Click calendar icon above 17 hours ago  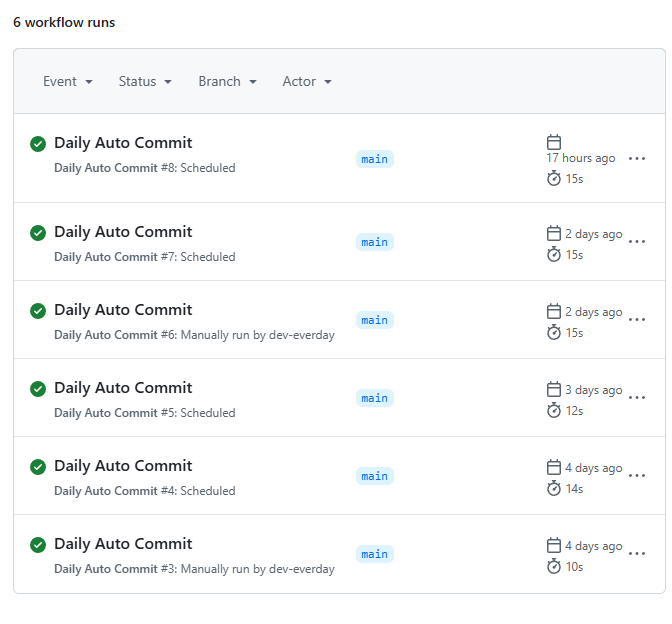[554, 142]
